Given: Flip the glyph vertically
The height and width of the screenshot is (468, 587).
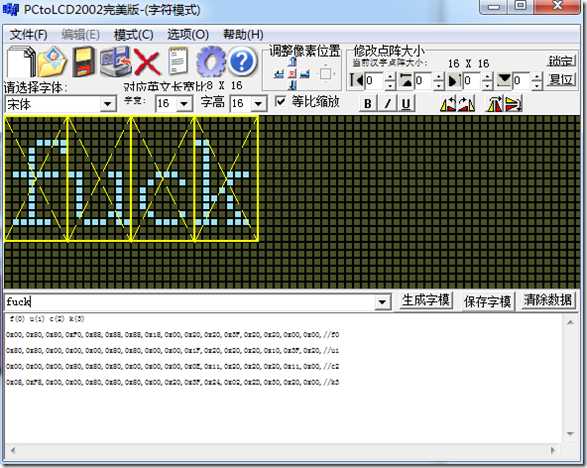Looking at the screenshot, I should click(x=513, y=104).
